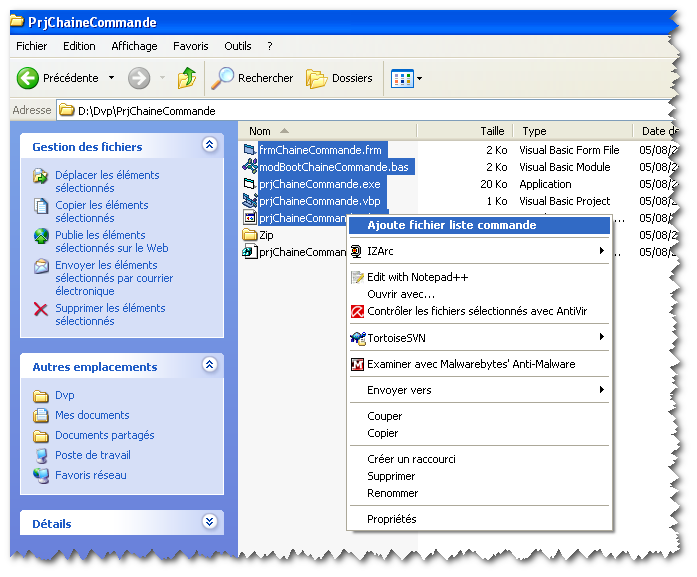Expand the Détails panel
This screenshot has height=577, width=697.
[x=209, y=522]
